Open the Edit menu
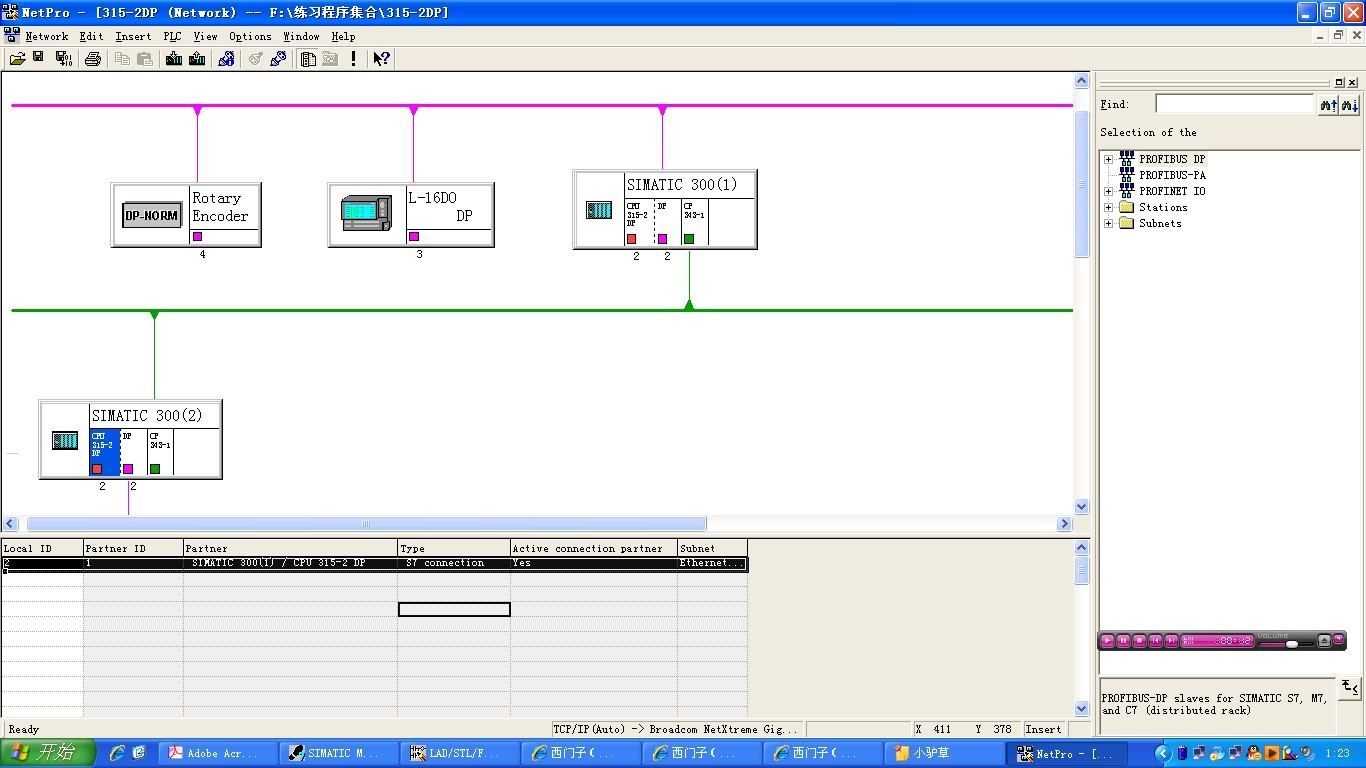The height and width of the screenshot is (768, 1366). 92,36
